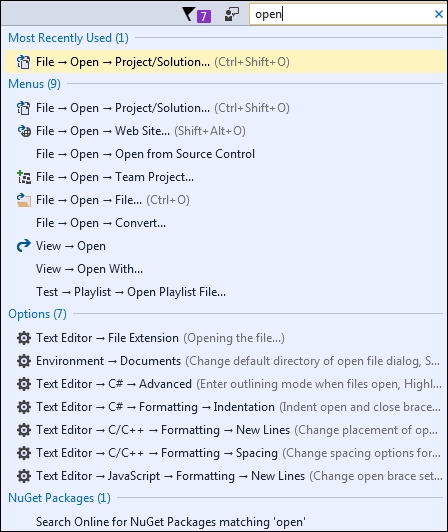The image size is (448, 532).
Task: Click the NuGet Packages (1) category header
Action: (x=59, y=498)
